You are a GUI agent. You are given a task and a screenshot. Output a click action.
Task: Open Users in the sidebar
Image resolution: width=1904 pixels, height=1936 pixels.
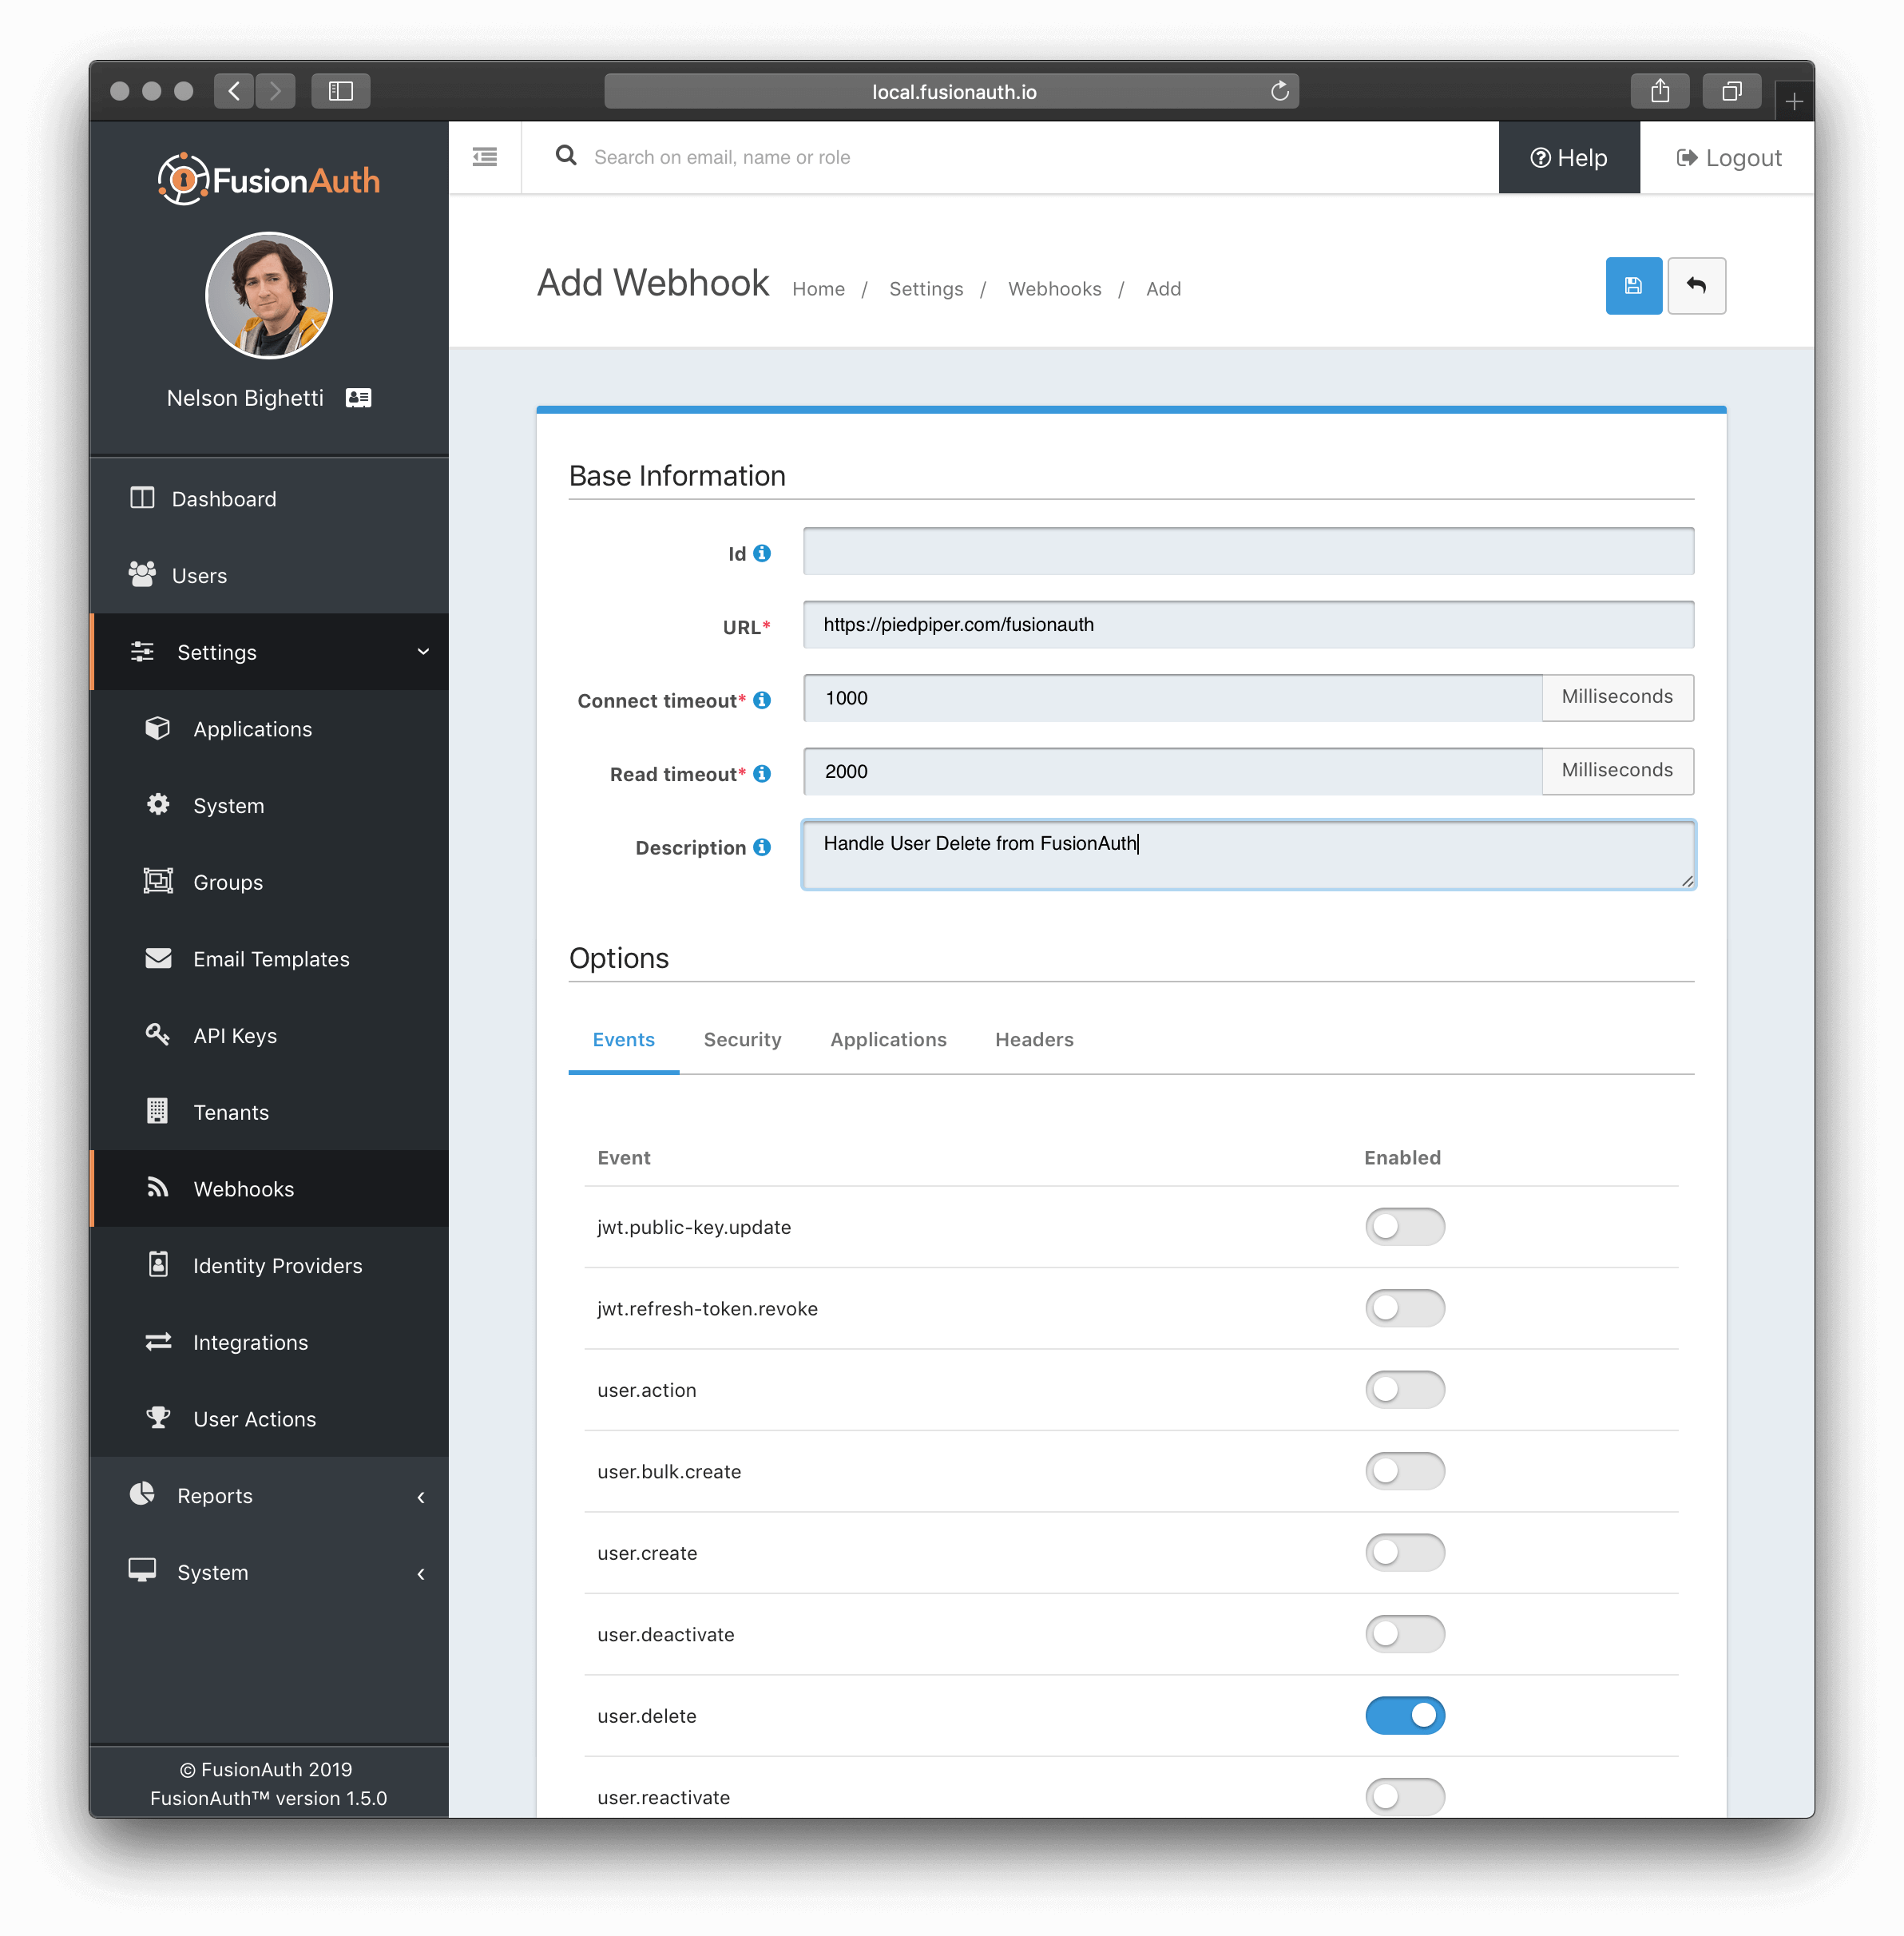(269, 575)
